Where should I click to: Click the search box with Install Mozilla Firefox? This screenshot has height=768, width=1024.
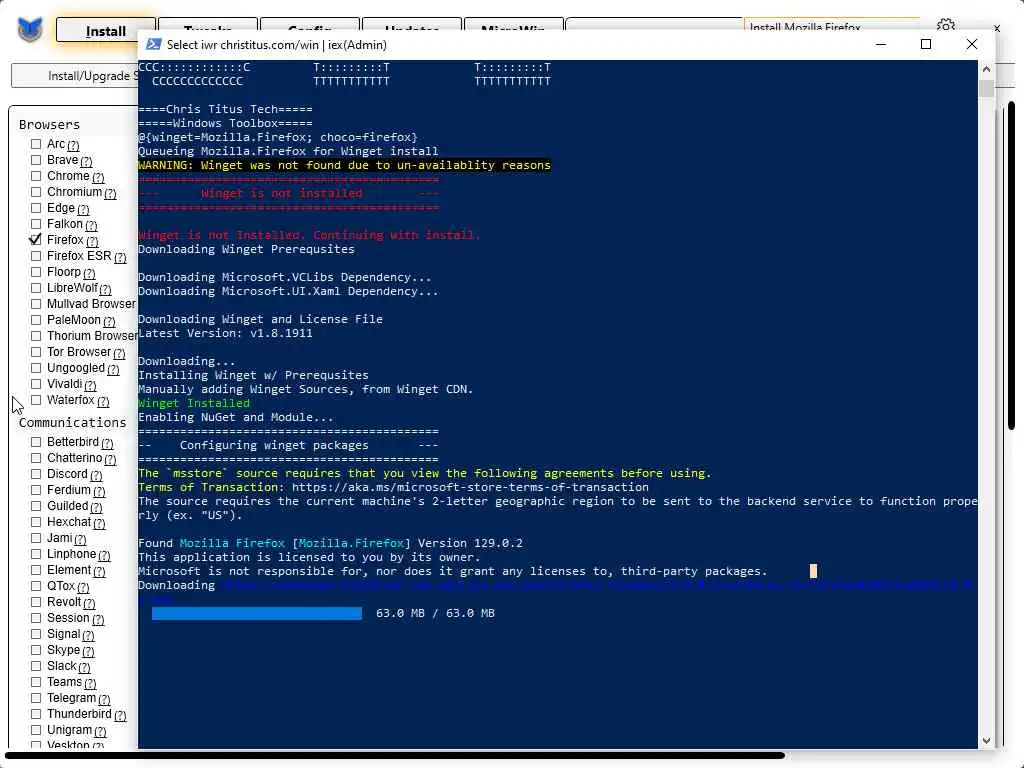831,26
